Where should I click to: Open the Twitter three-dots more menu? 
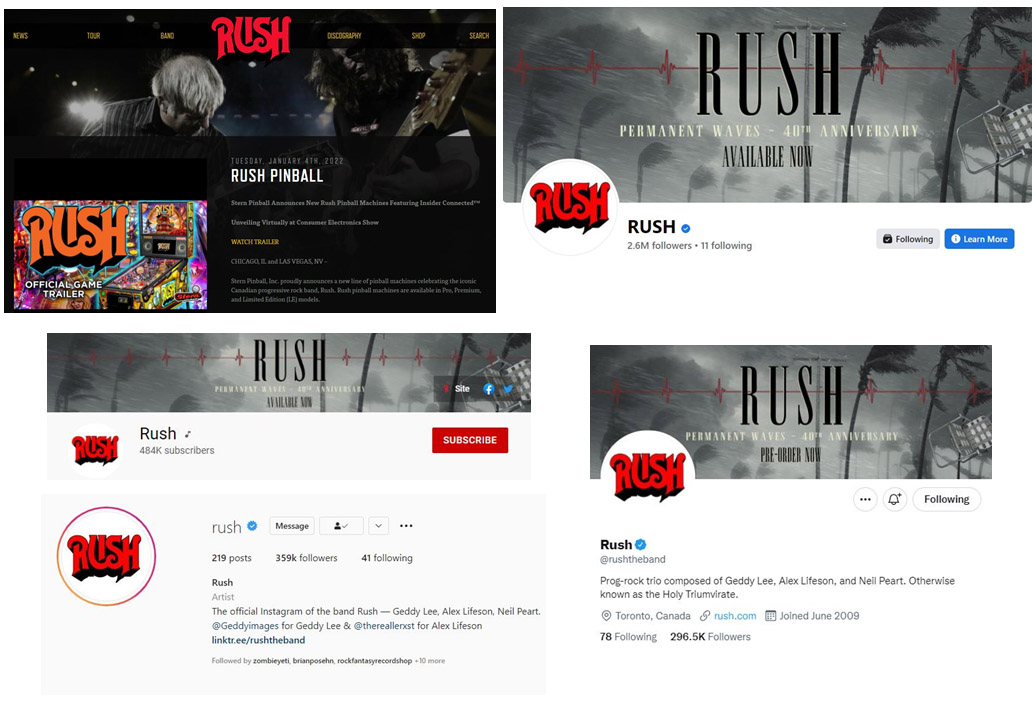(865, 499)
